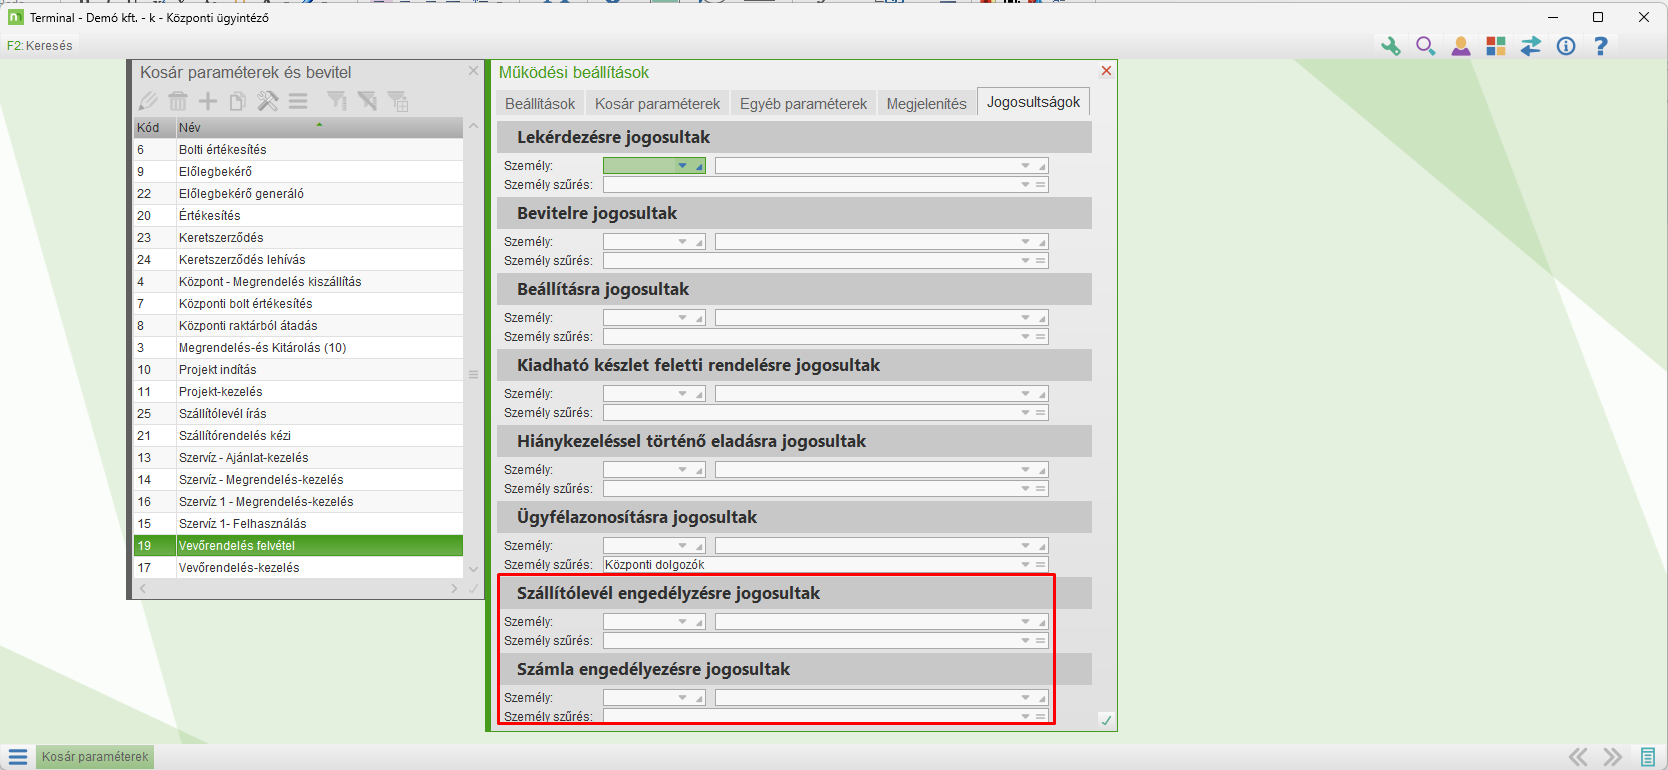Click the Kosár paraméterek tab in bottom bar

point(95,757)
